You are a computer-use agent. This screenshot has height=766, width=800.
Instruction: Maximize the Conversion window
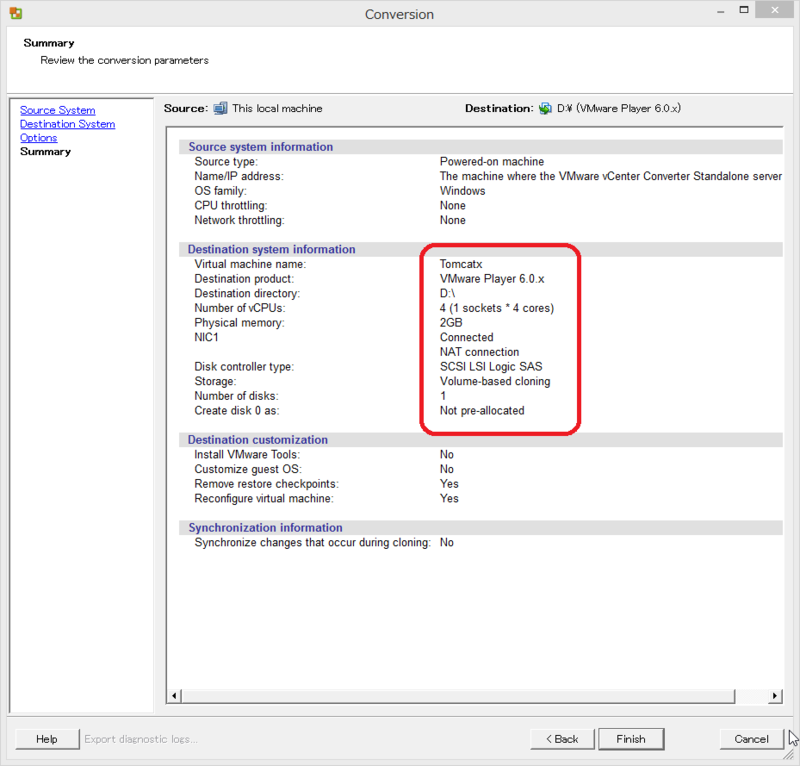[744, 10]
